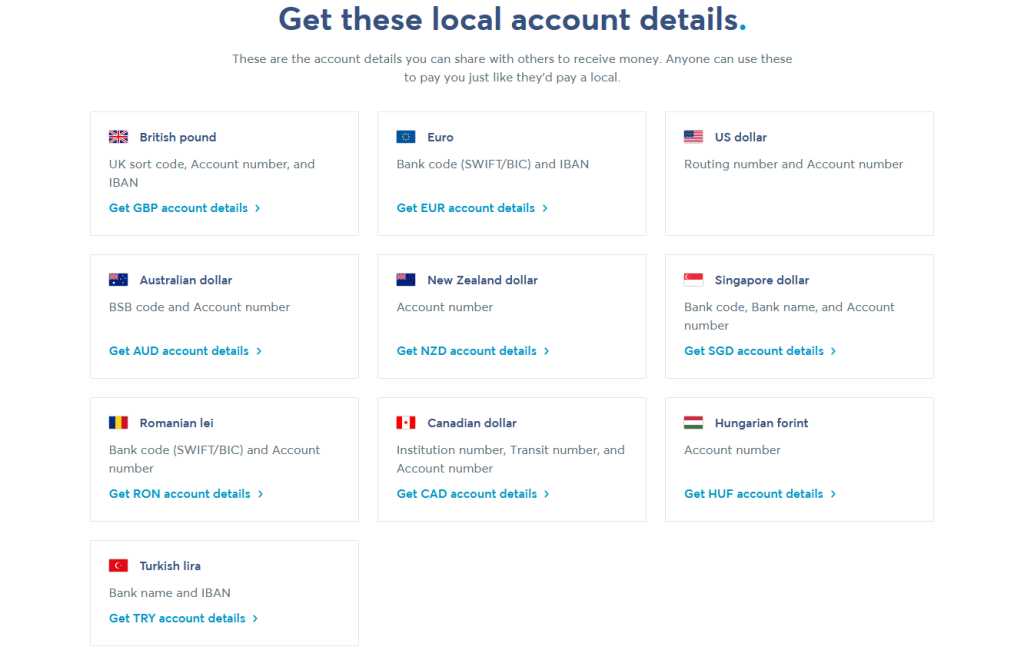
Task: Open Get EUR account details link
Action: click(x=465, y=208)
